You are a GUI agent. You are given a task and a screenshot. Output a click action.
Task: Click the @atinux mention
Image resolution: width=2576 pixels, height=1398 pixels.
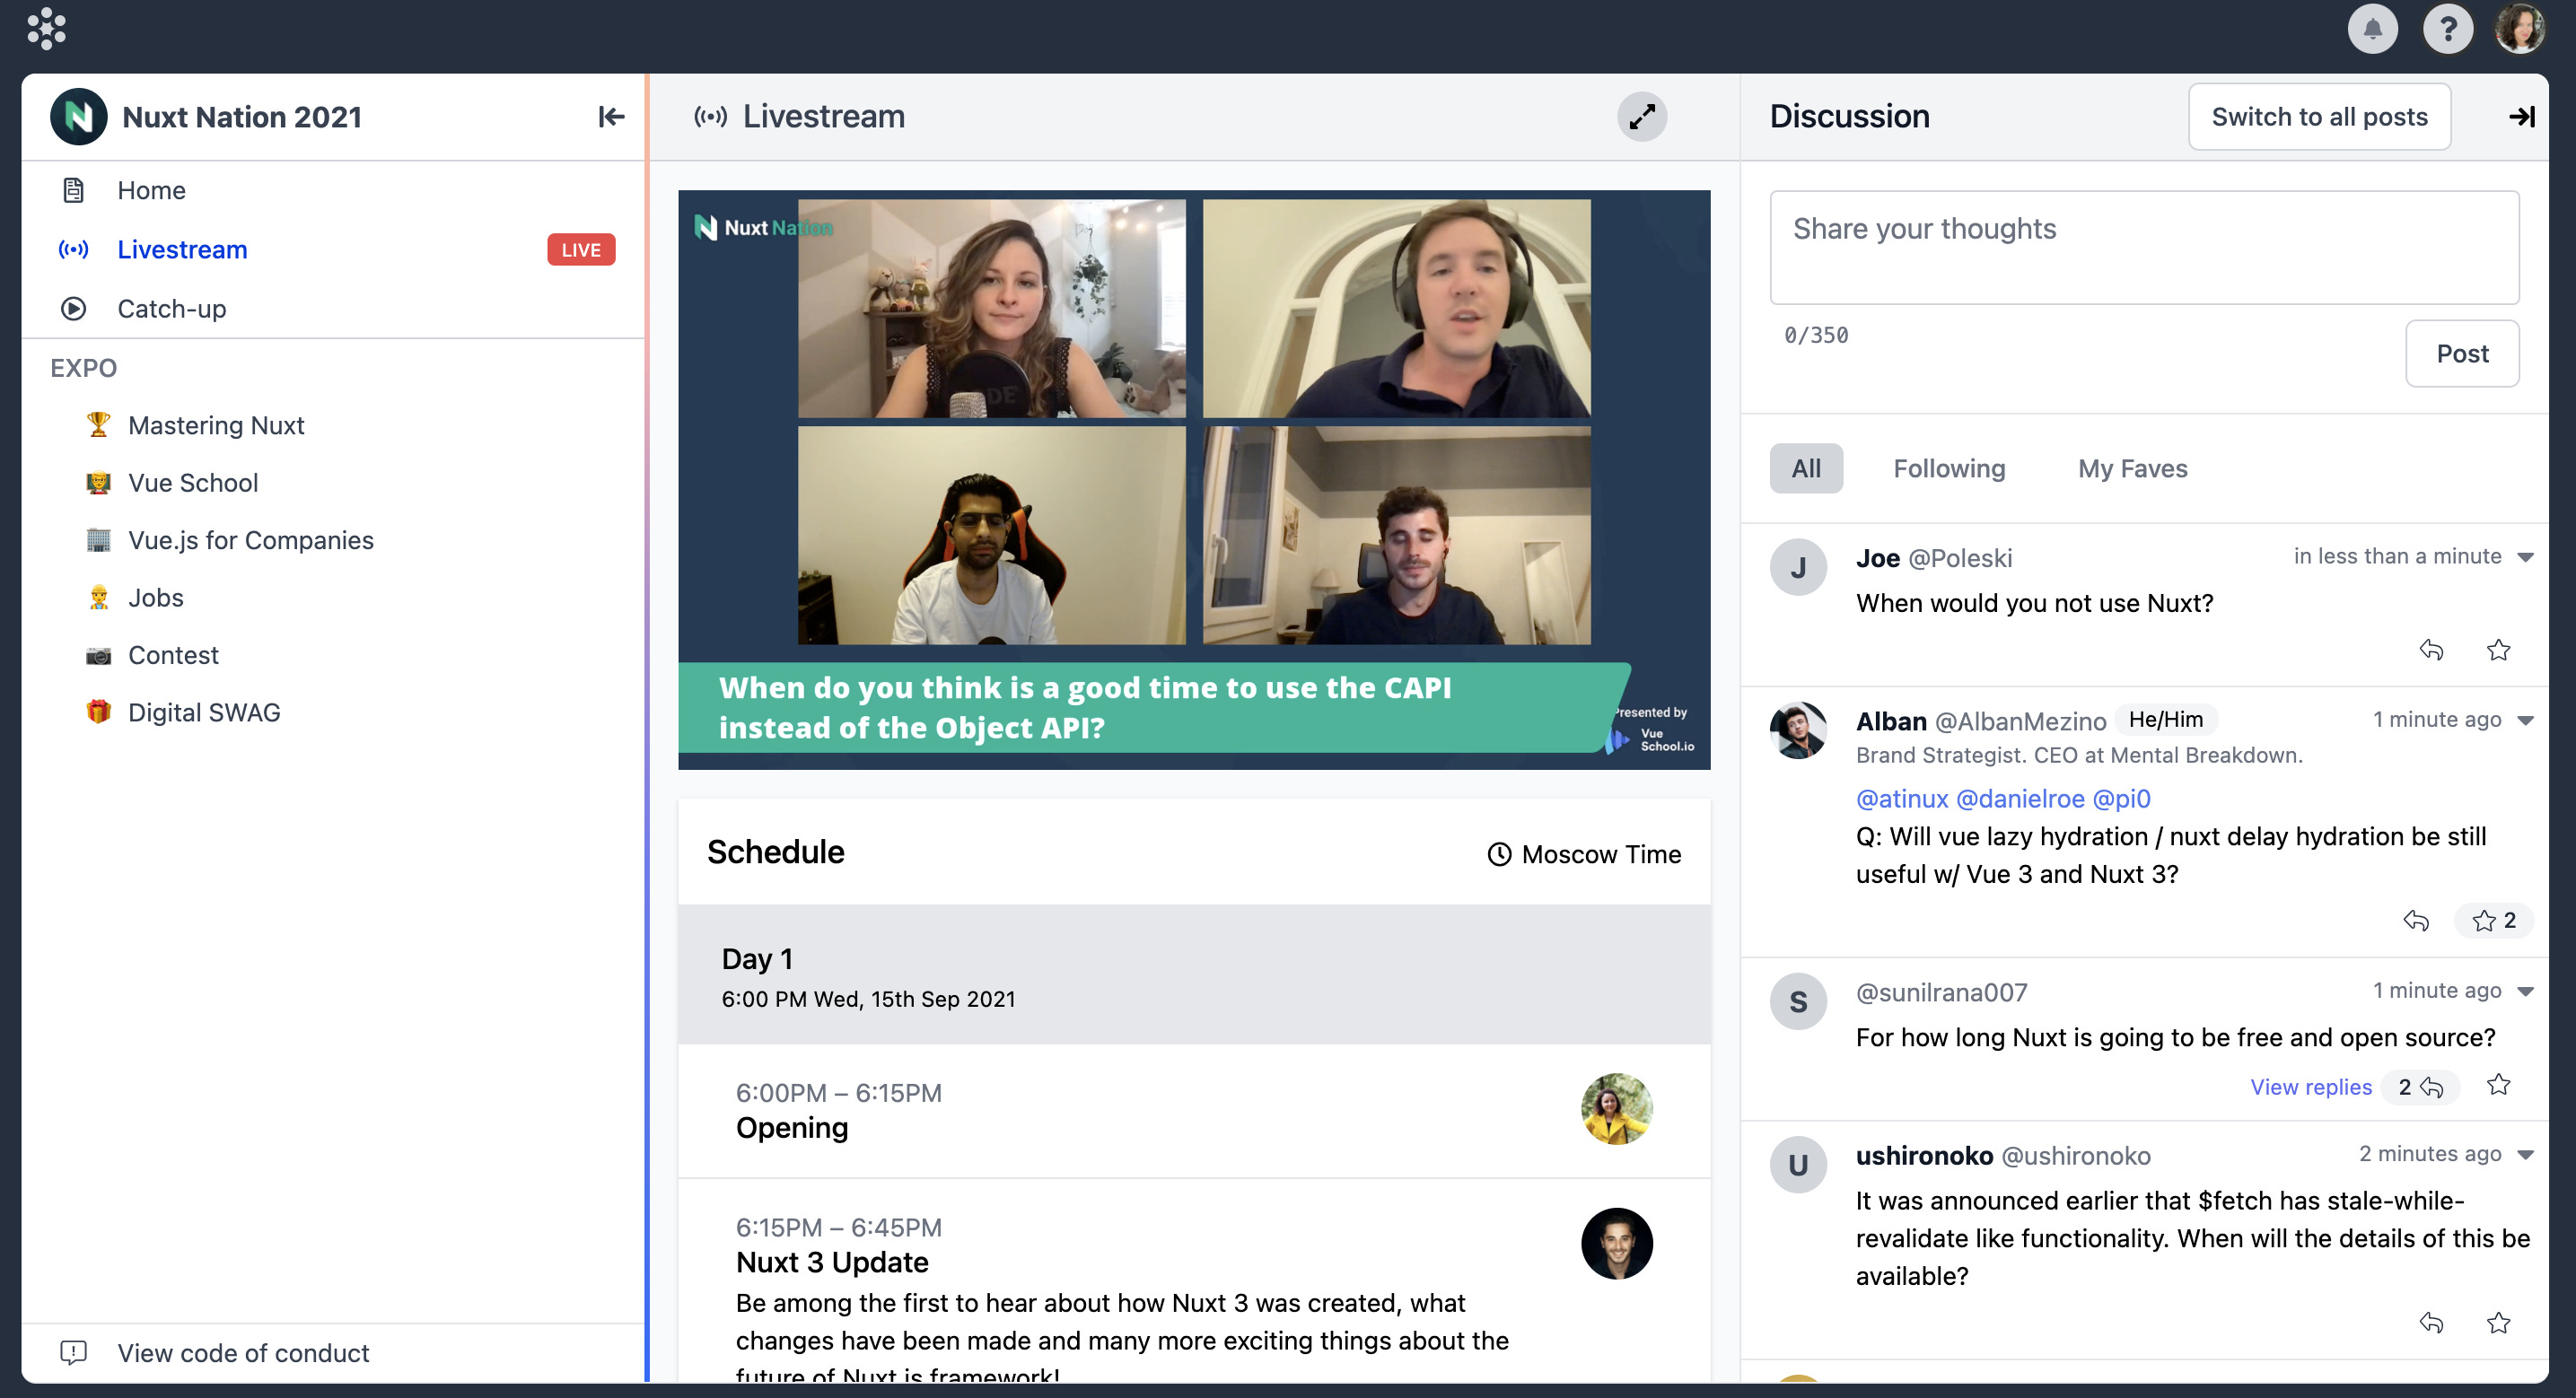1901,798
